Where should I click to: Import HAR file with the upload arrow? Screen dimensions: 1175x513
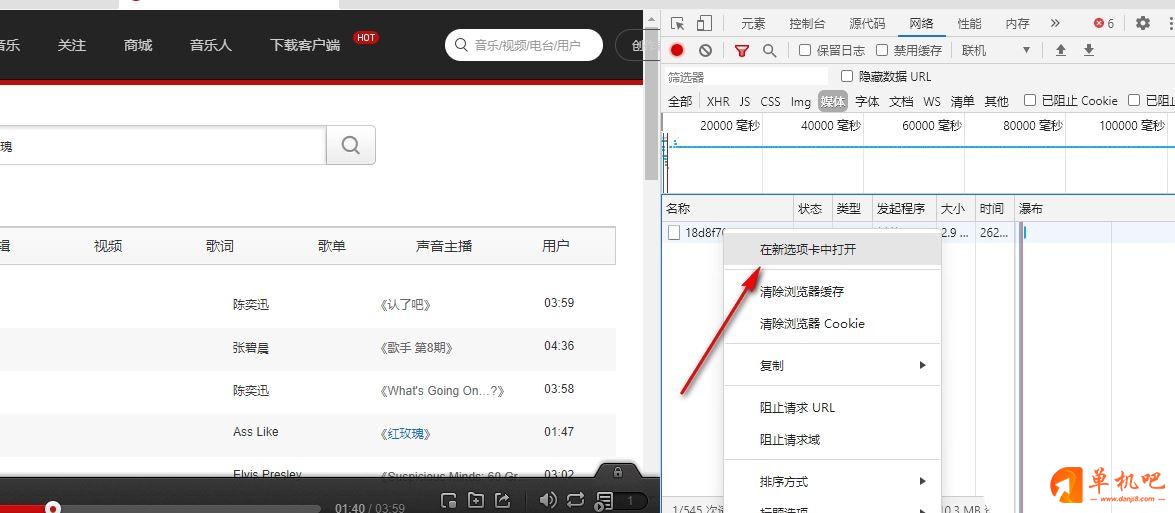point(1060,50)
